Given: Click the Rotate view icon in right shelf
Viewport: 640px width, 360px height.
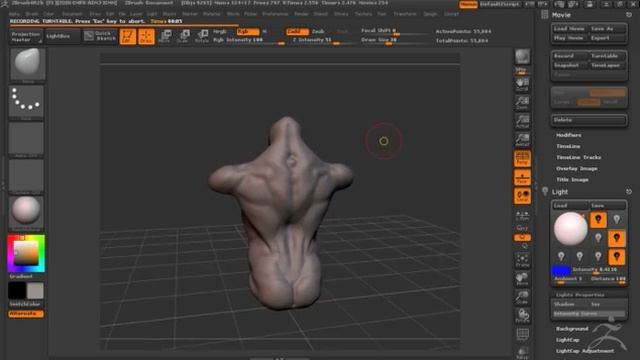Looking at the screenshot, I should pyautogui.click(x=522, y=316).
